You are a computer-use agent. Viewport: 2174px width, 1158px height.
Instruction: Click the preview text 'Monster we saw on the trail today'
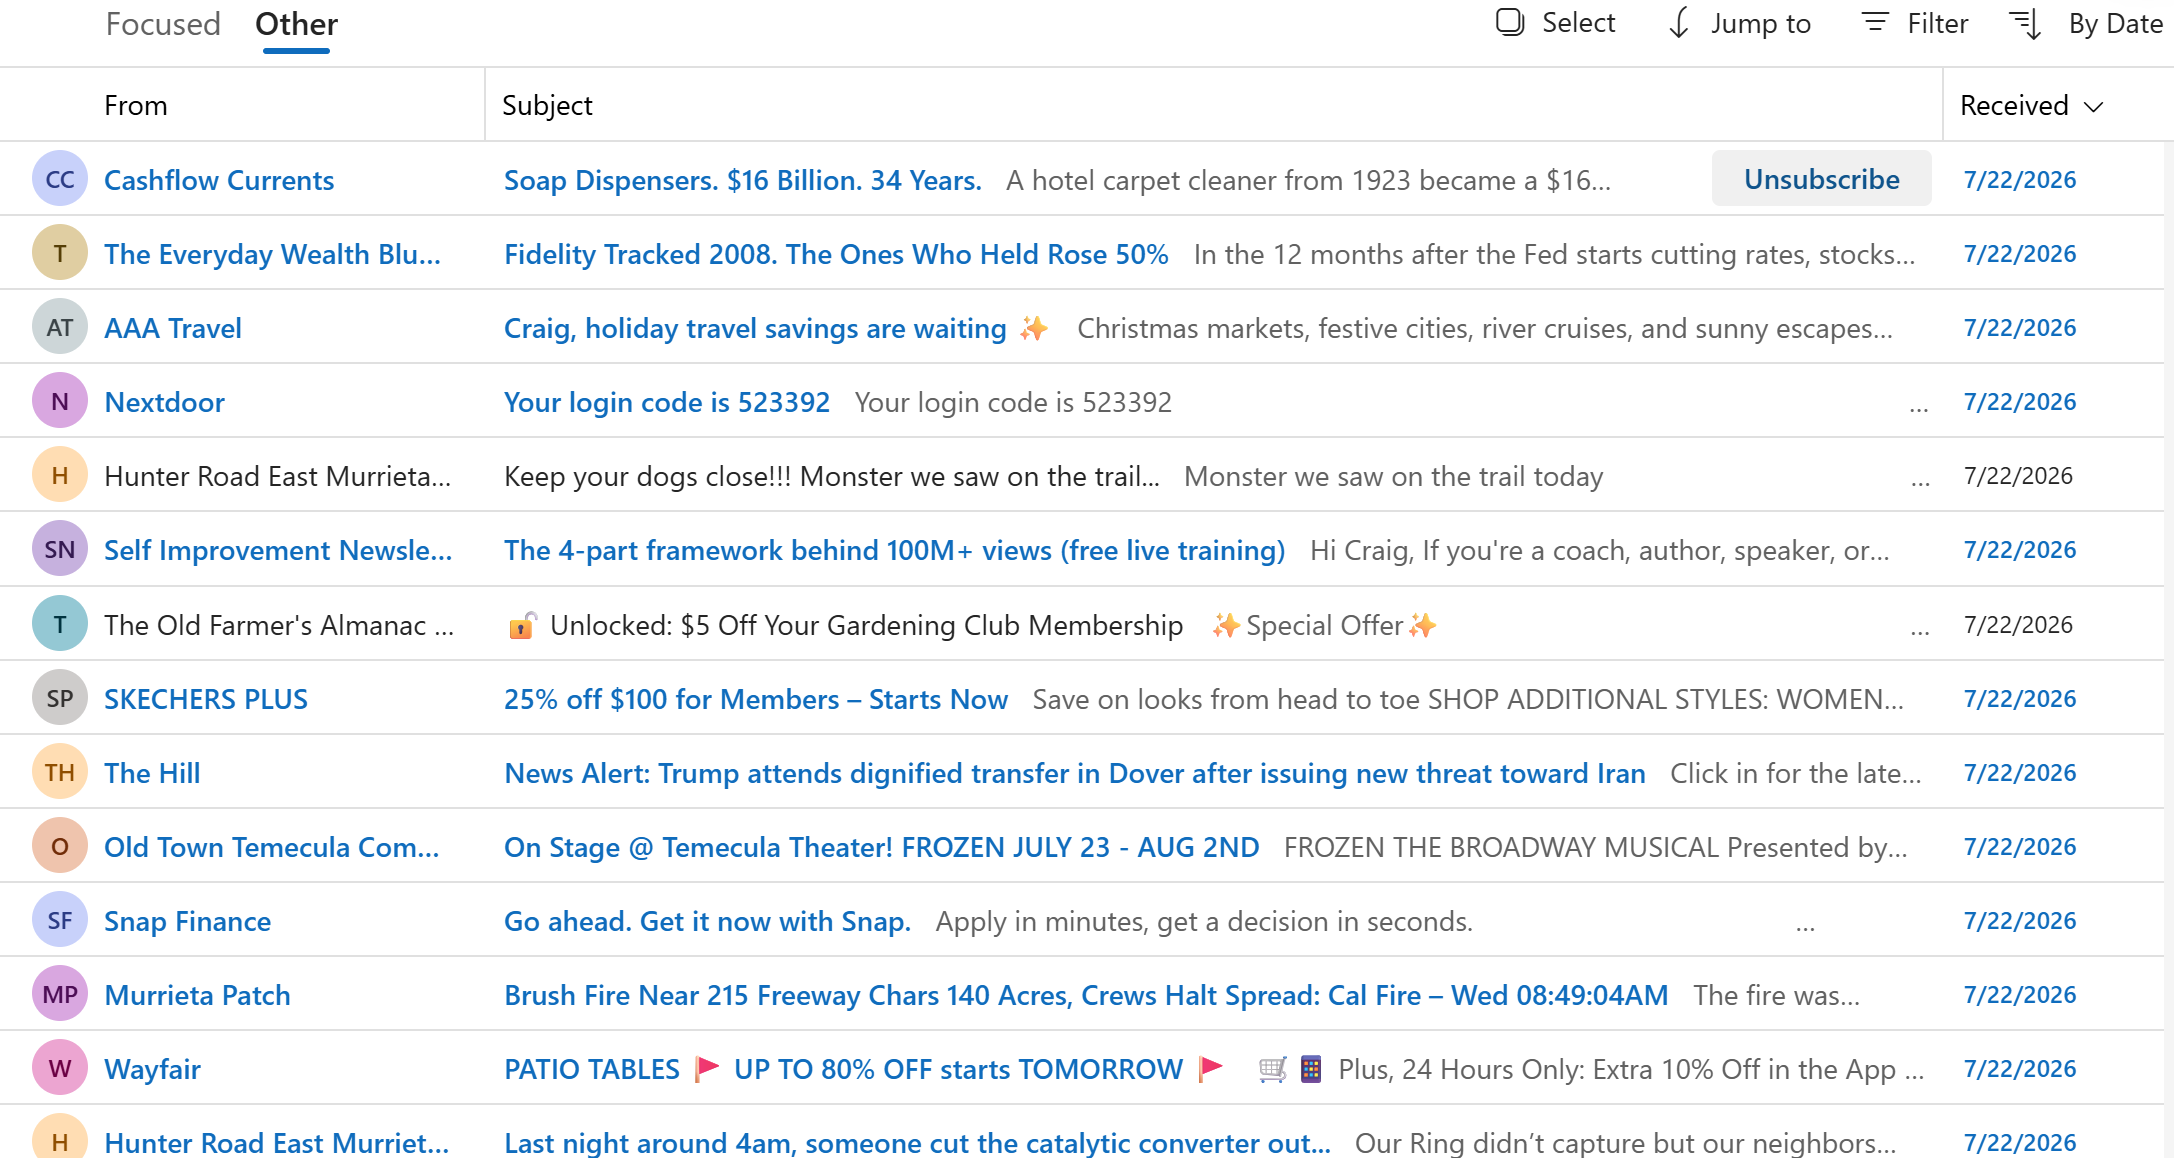1394,476
